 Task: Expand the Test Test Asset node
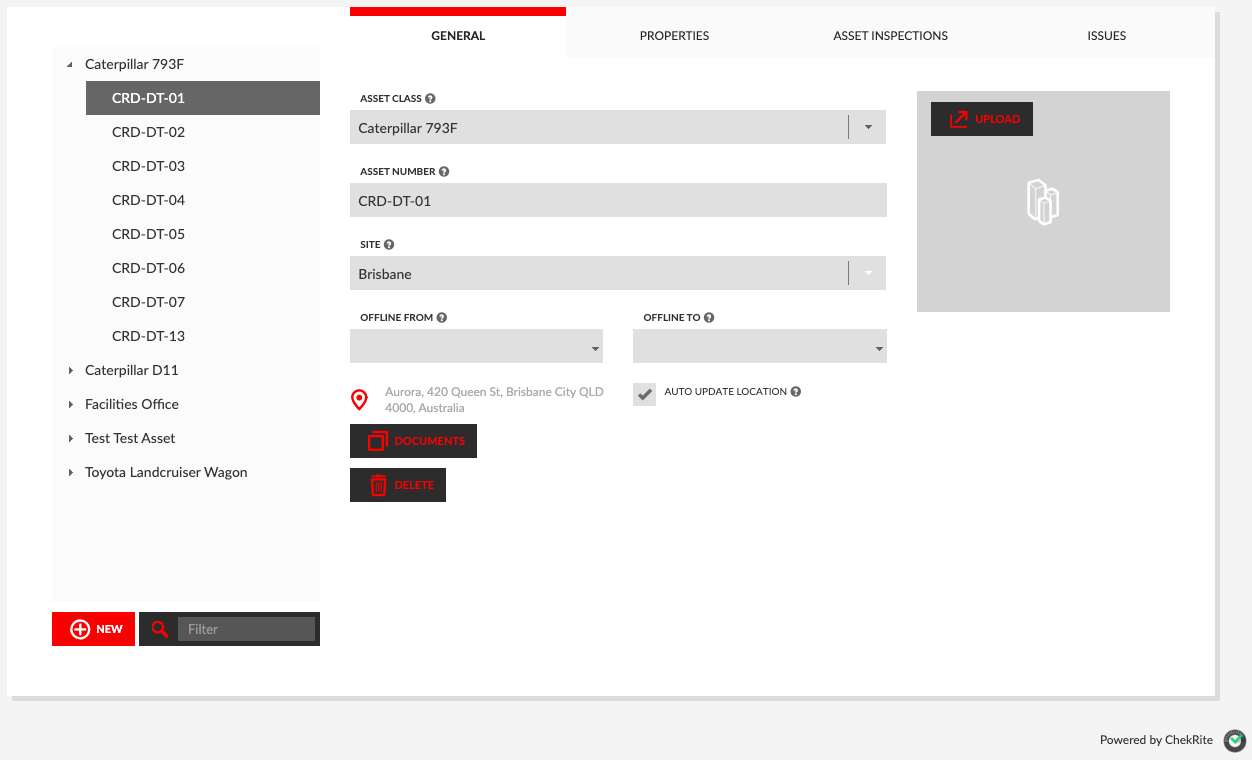[71, 439]
